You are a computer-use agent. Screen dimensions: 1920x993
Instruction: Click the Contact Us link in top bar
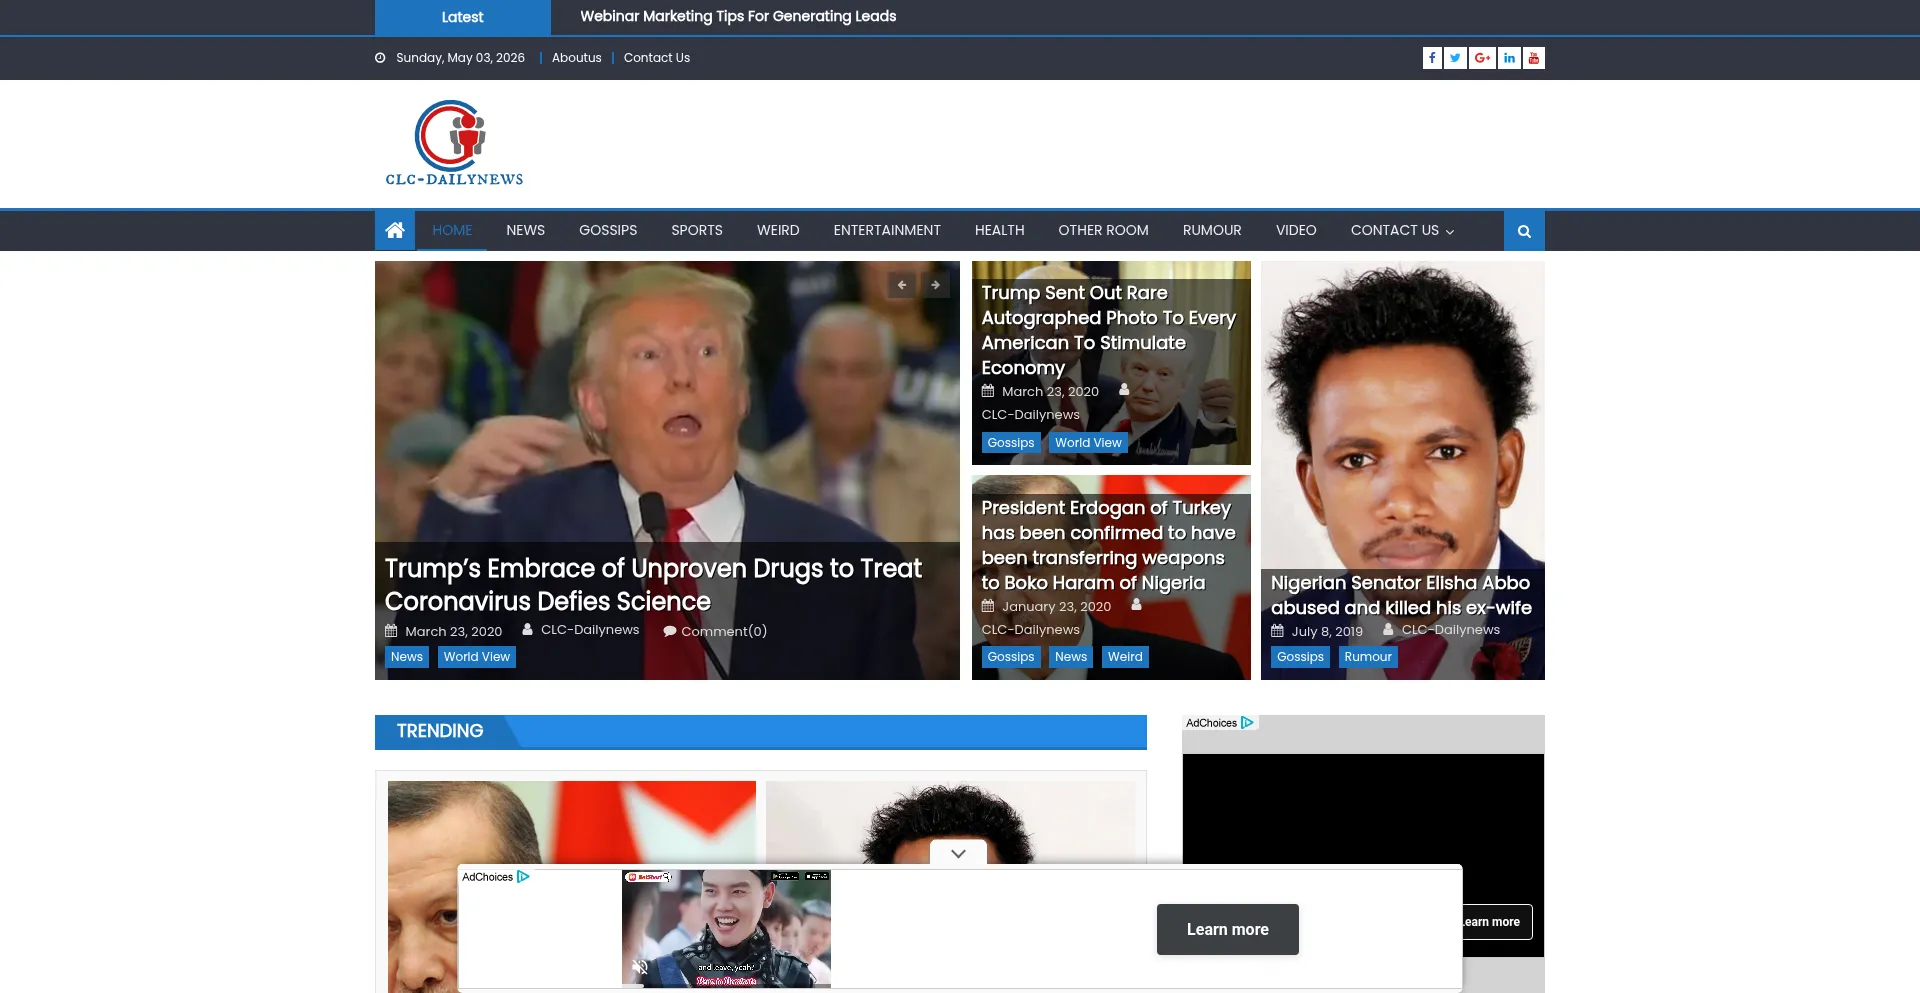pos(657,58)
